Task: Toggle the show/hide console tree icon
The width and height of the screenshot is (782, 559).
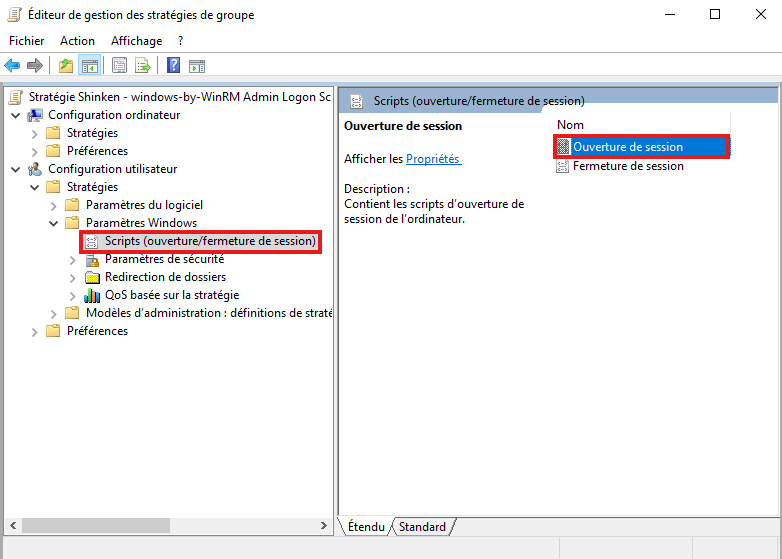Action: tap(89, 66)
